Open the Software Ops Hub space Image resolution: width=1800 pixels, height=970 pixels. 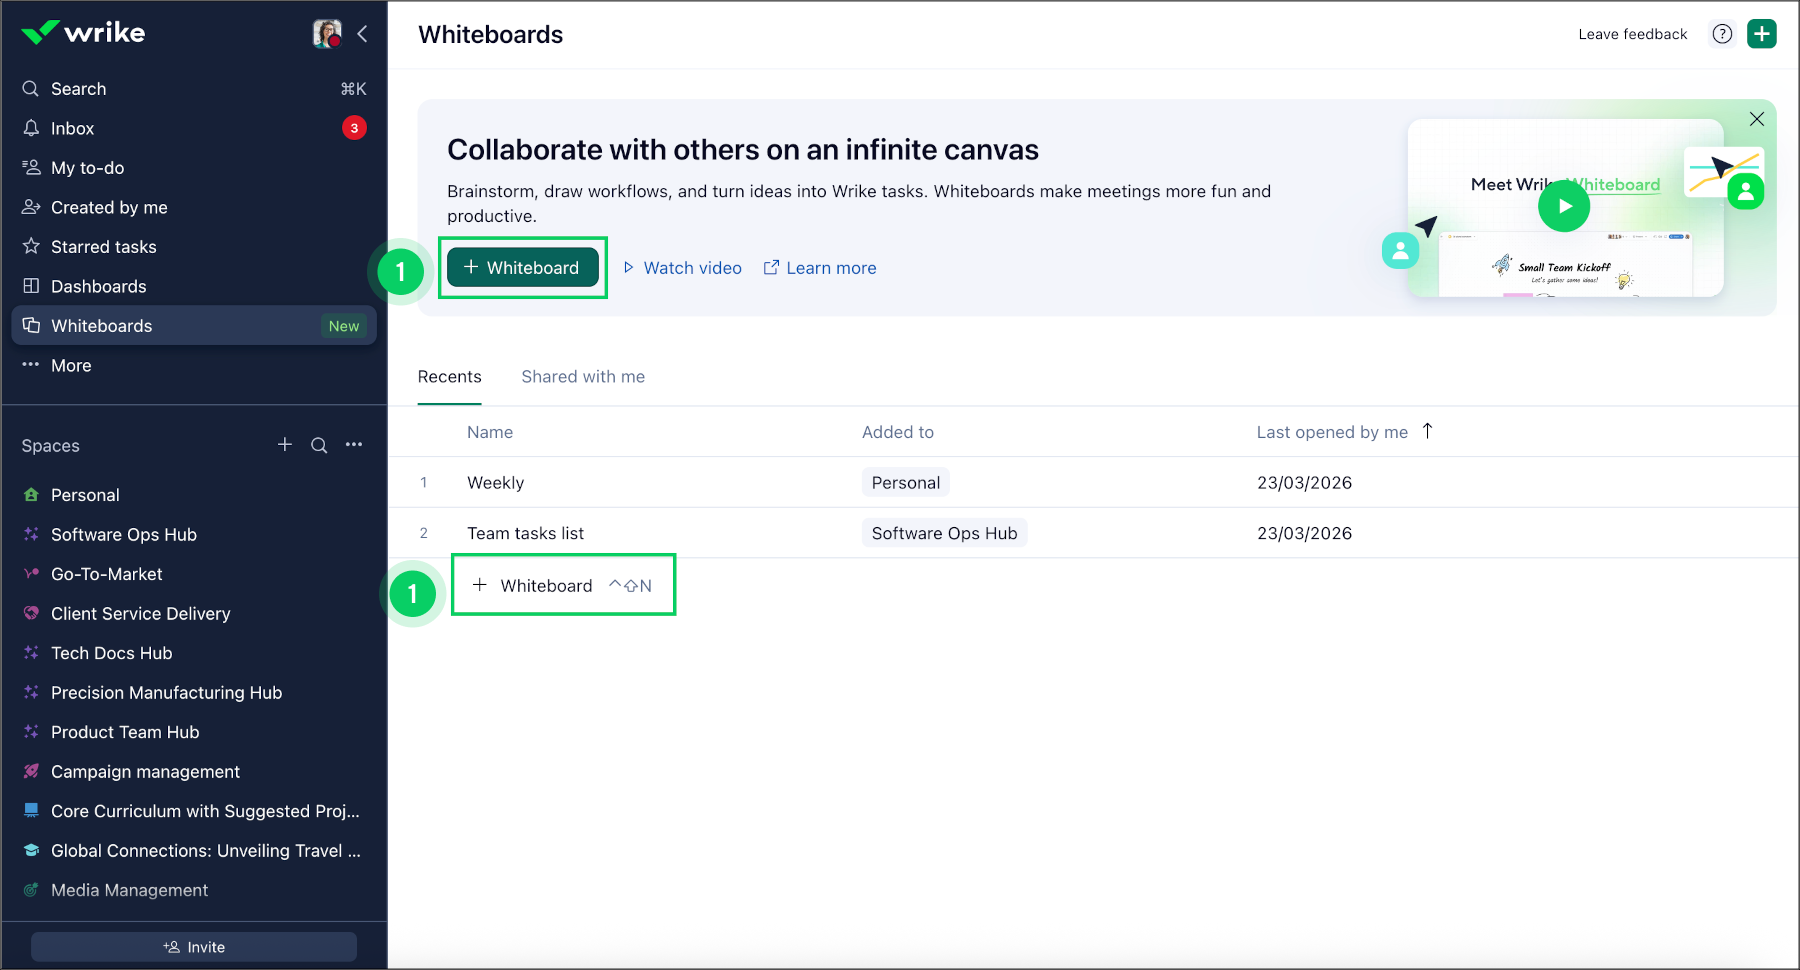pos(124,535)
